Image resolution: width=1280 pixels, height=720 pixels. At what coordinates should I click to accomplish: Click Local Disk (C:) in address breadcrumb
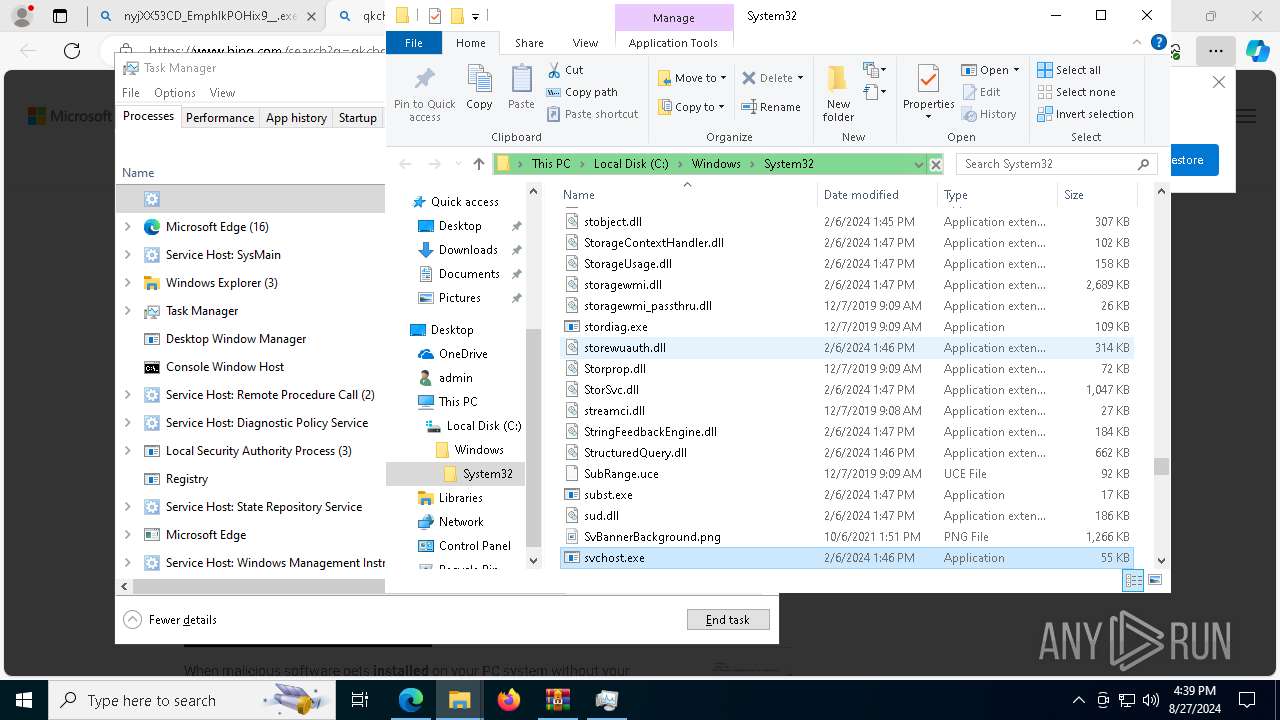631,164
